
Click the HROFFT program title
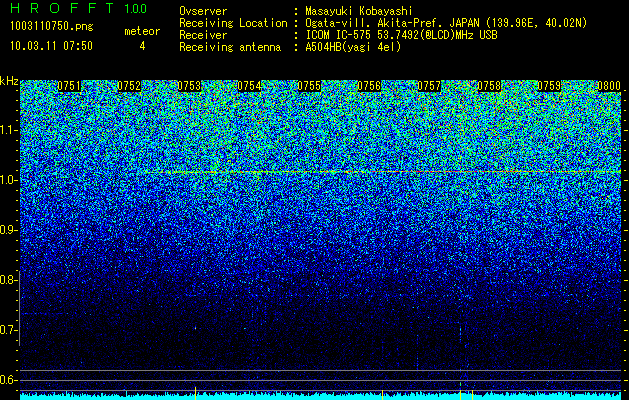click(62, 8)
